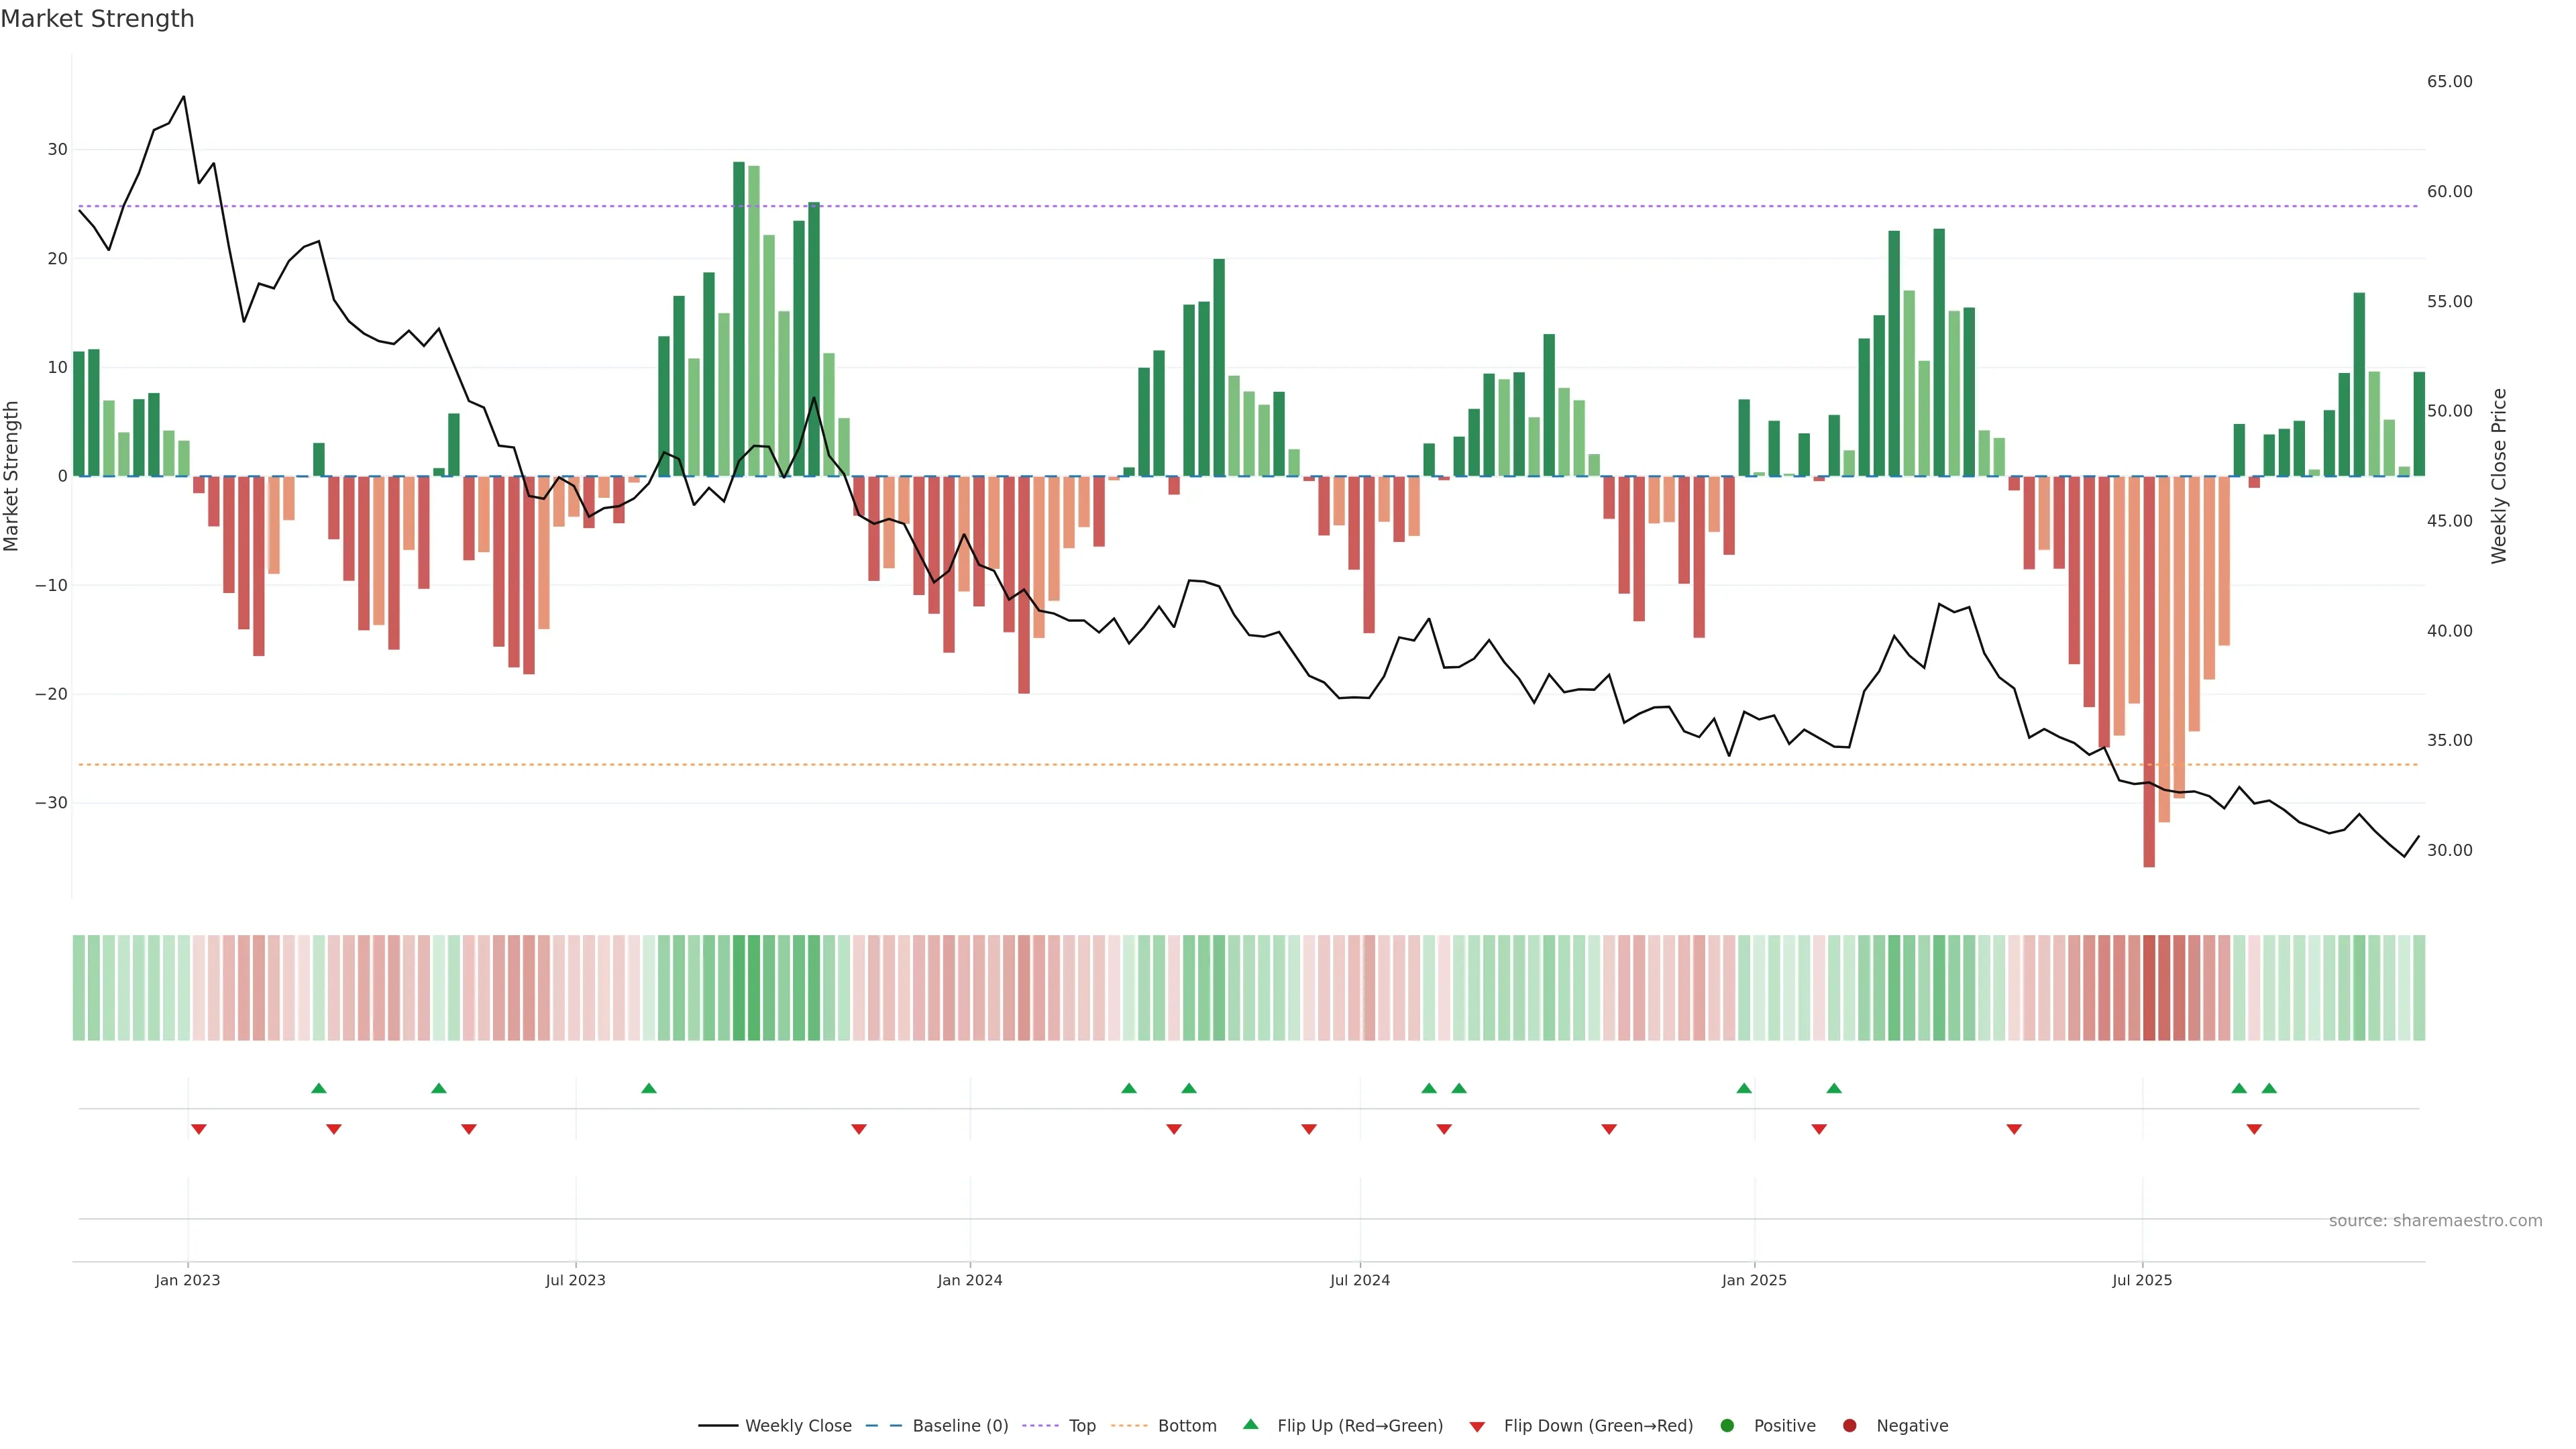Click the Jan 2023 x-axis label

coord(187,1280)
